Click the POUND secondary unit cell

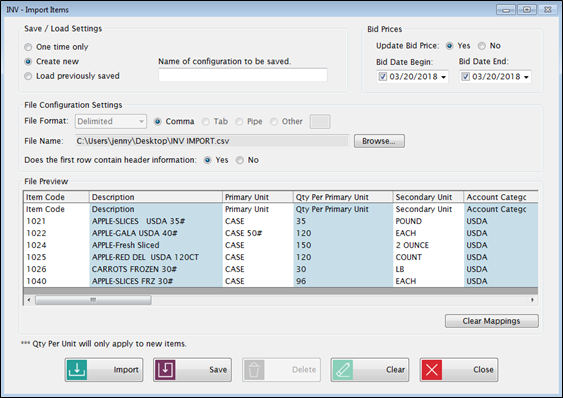point(428,221)
